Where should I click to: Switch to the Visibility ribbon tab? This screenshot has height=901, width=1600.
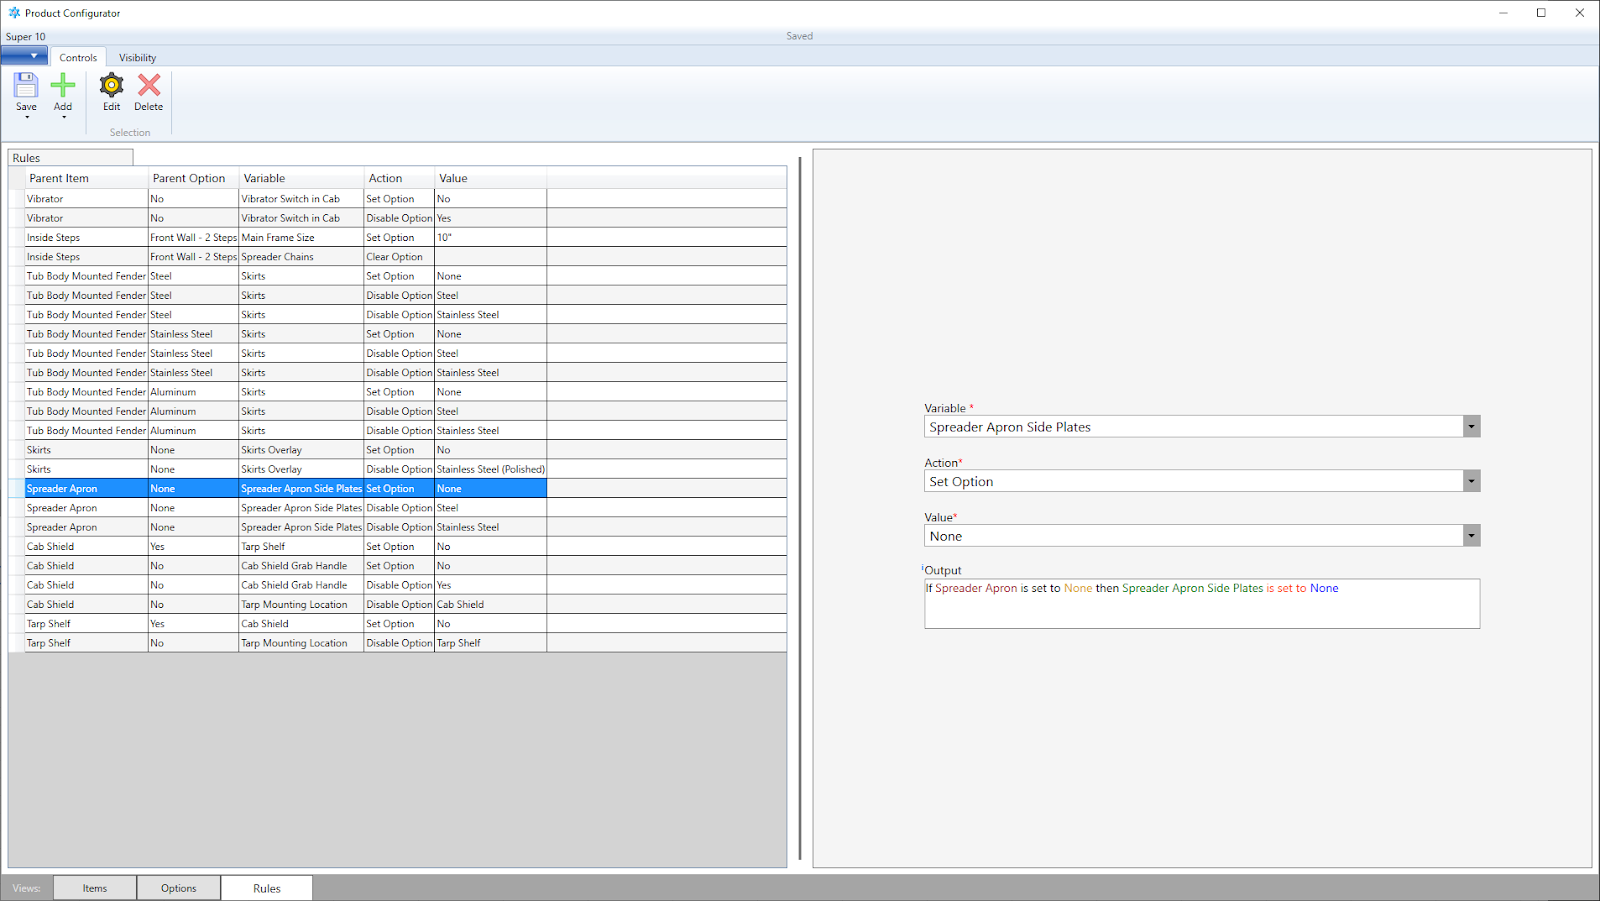(x=137, y=58)
